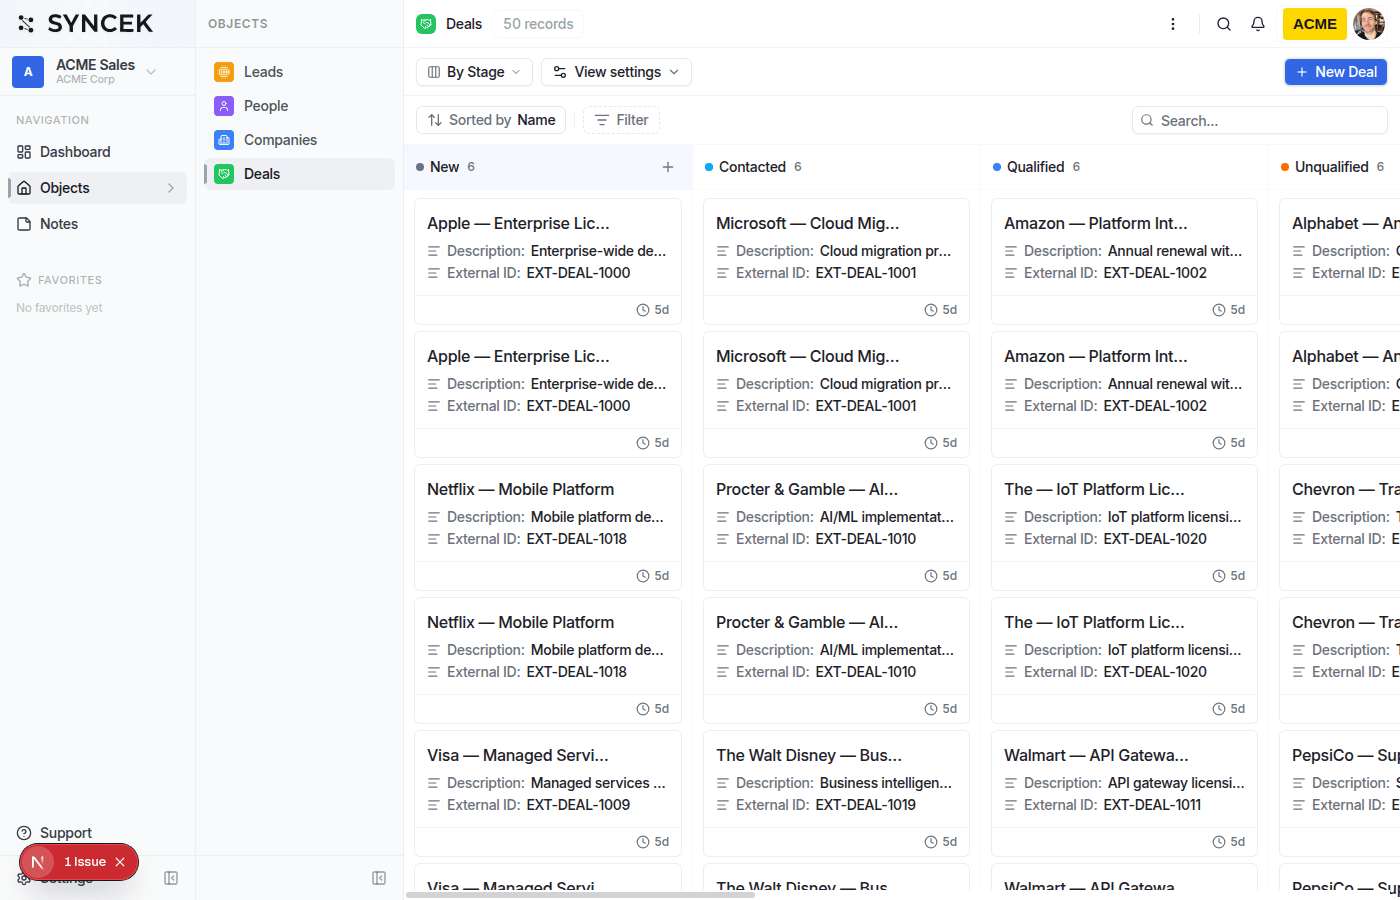1400x900 pixels.
Task: Select Companies in the objects list
Action: [x=299, y=140]
